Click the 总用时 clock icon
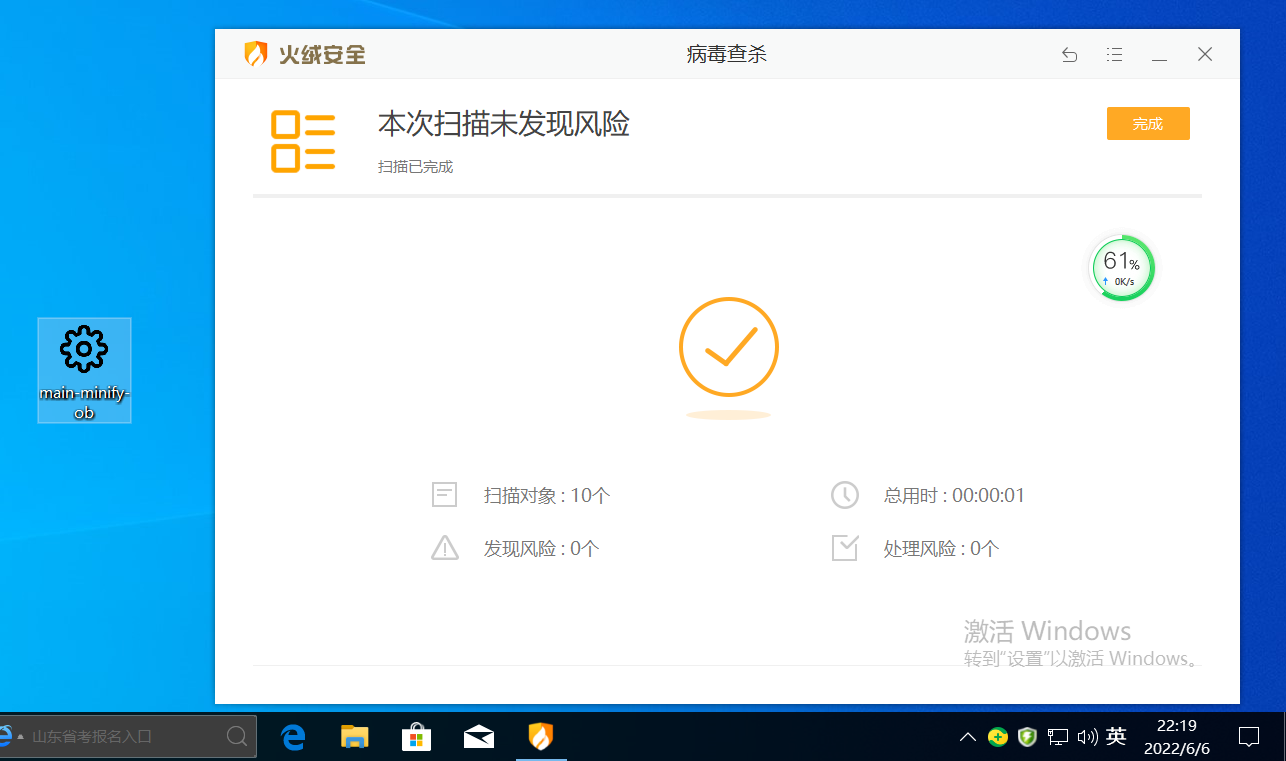Viewport: 1286px width, 761px height. coord(845,495)
